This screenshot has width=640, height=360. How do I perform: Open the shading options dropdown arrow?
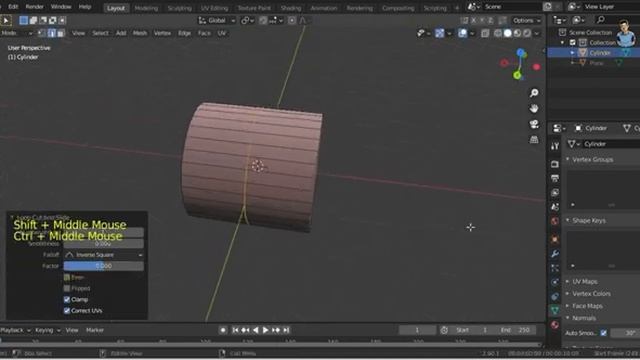click(537, 33)
